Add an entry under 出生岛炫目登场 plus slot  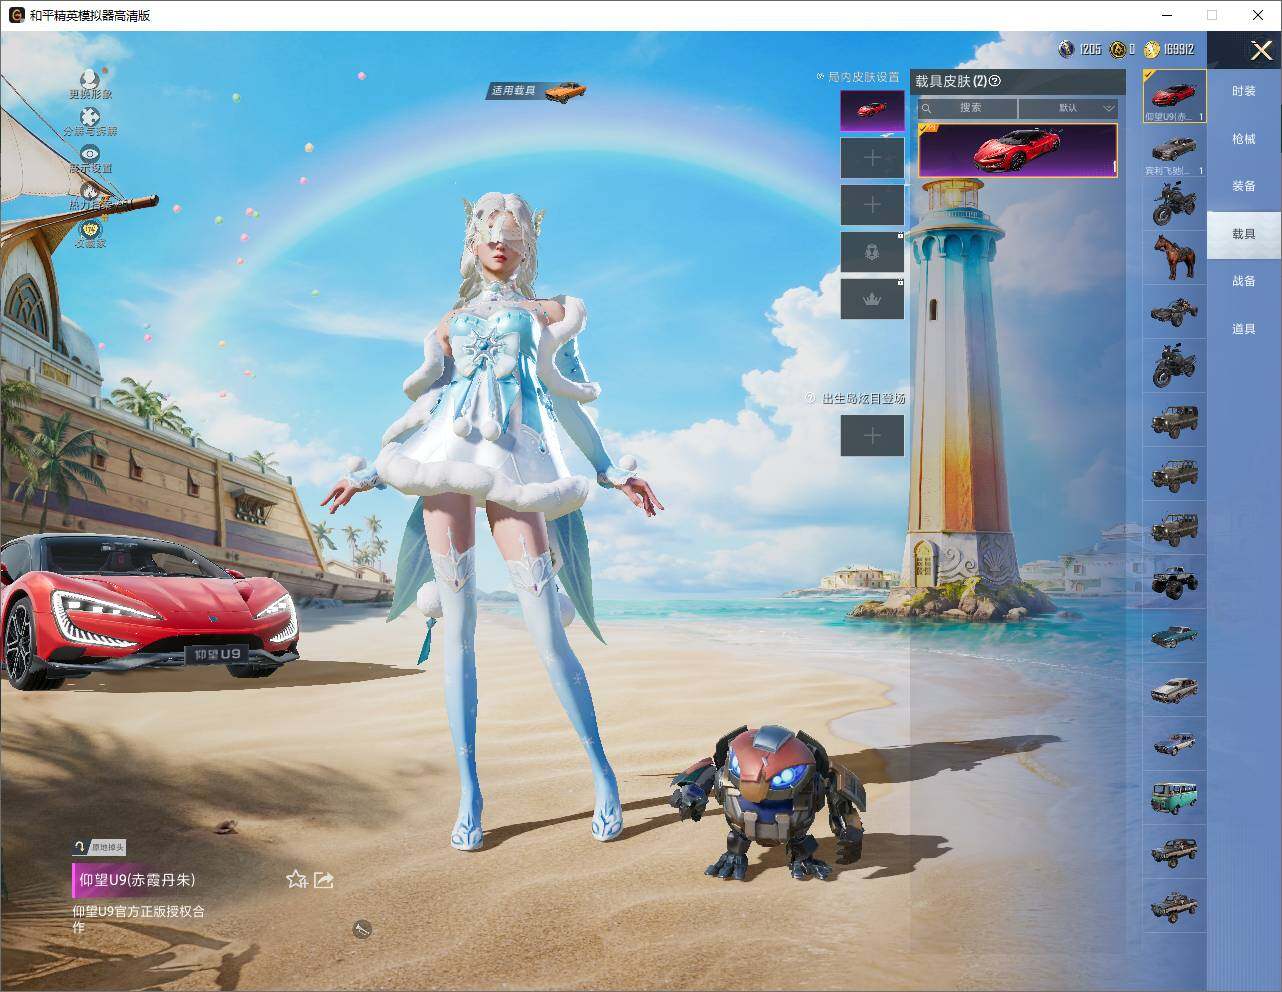[x=872, y=435]
